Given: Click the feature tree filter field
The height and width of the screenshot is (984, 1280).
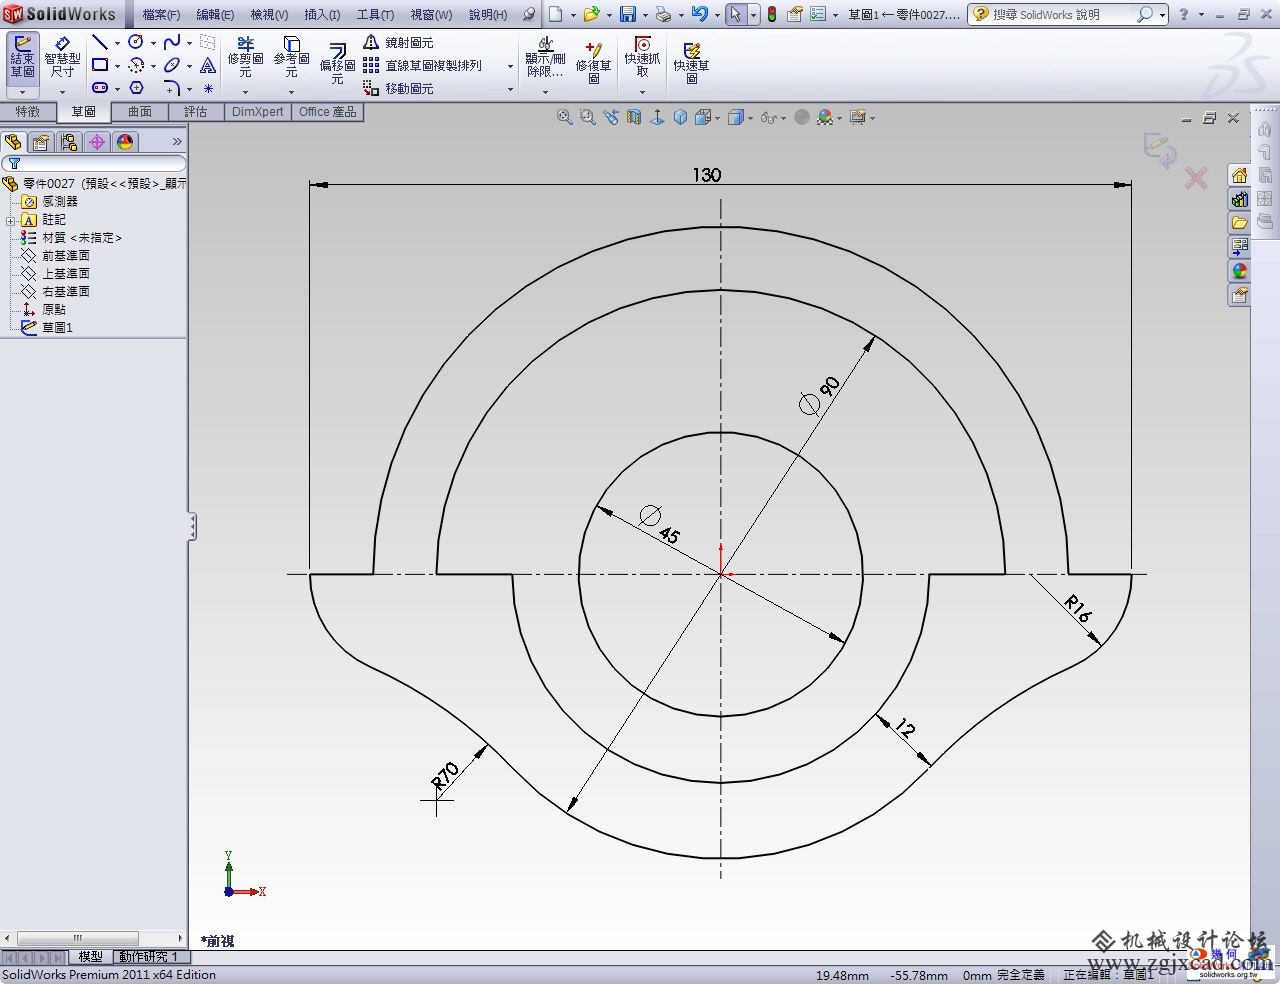Looking at the screenshot, I should (x=94, y=163).
